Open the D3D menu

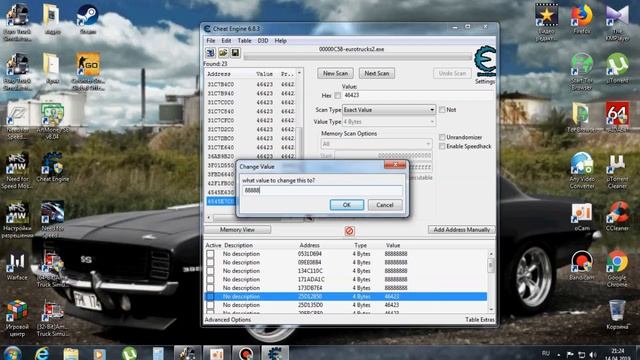tap(262, 41)
